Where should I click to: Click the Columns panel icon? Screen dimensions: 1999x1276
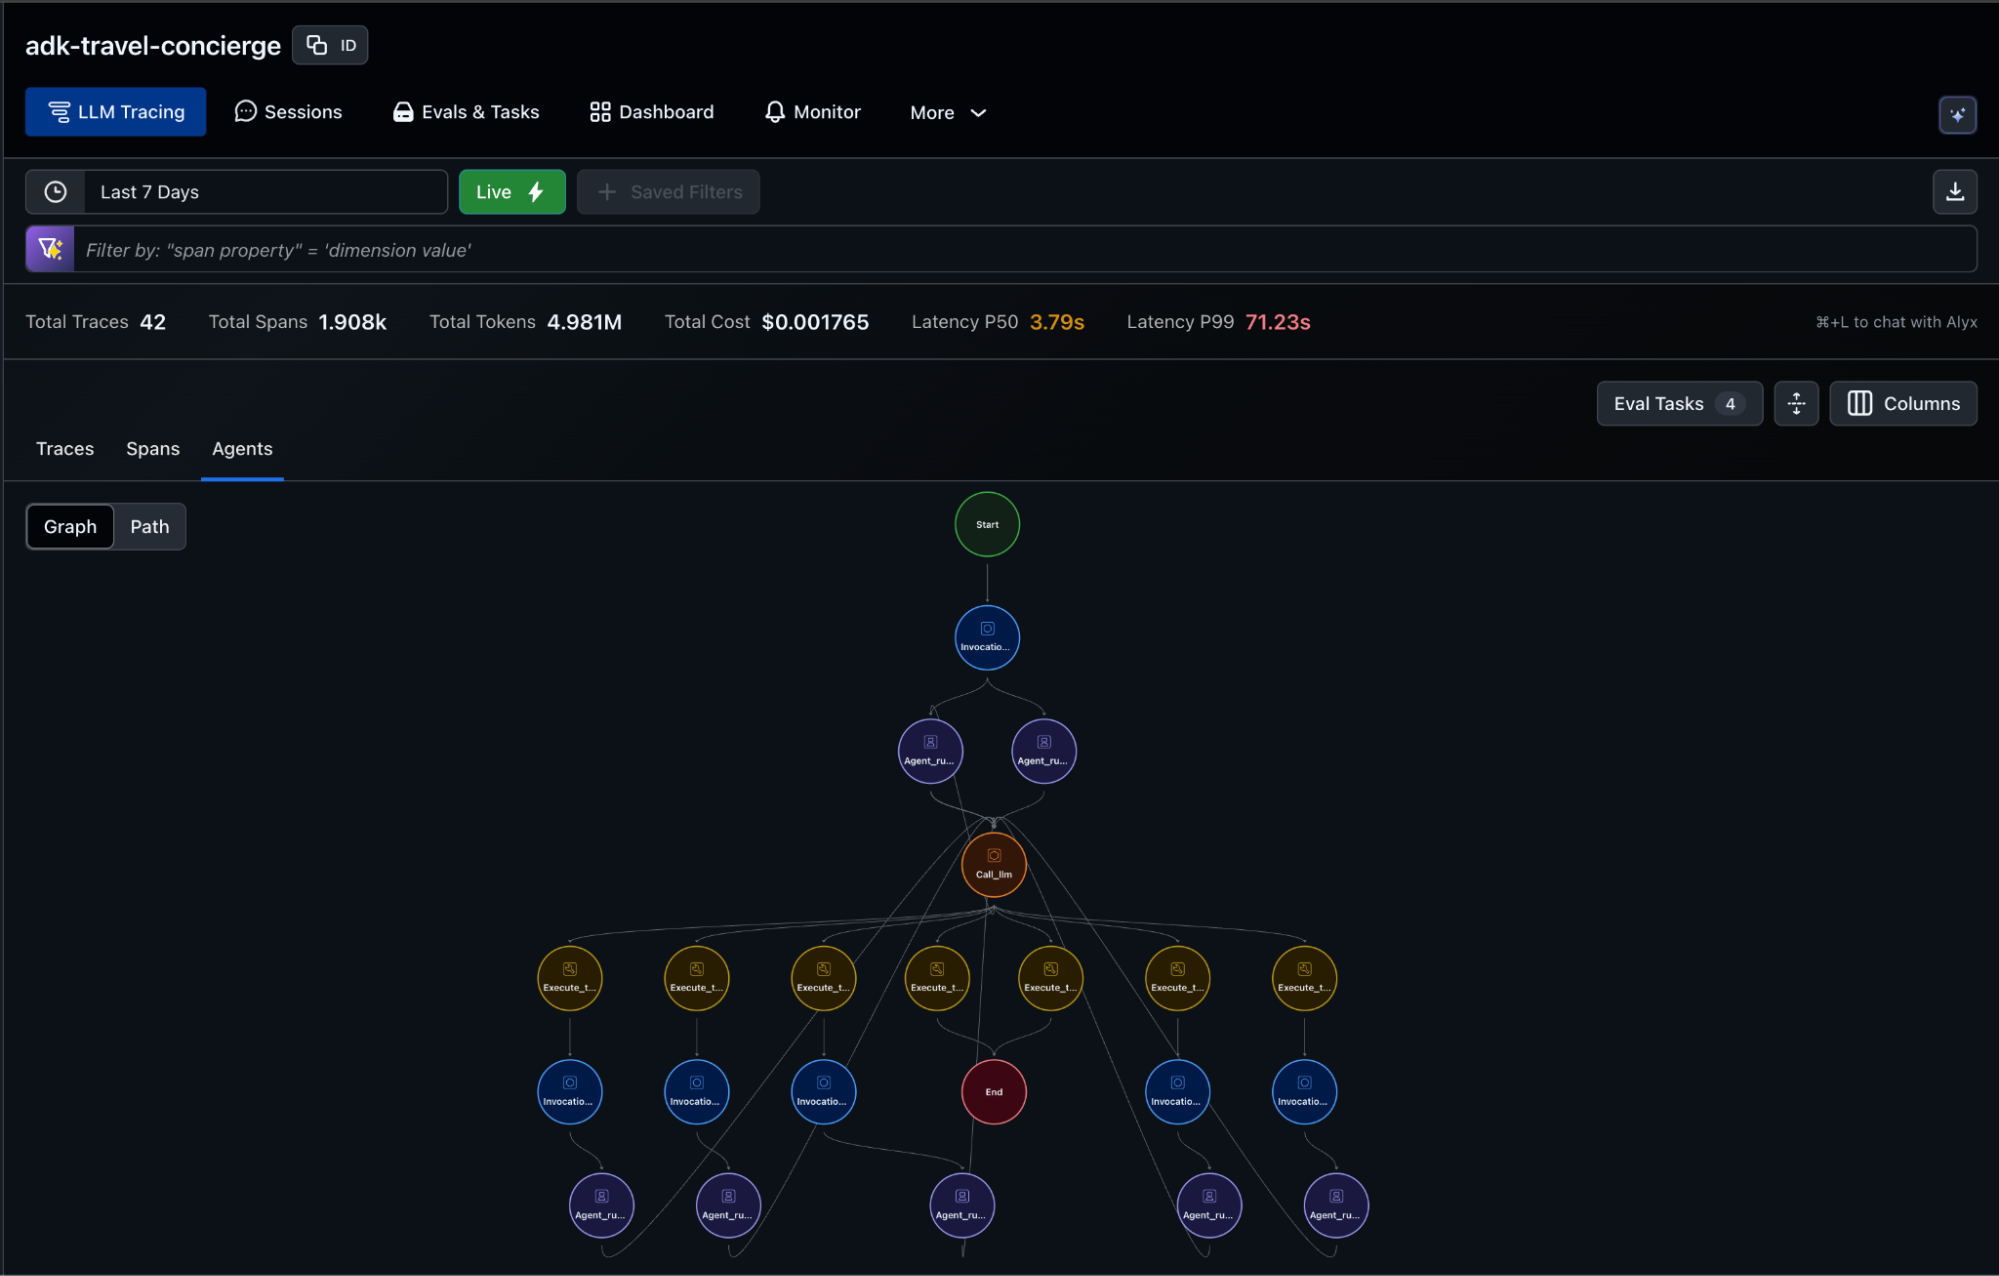(1859, 403)
